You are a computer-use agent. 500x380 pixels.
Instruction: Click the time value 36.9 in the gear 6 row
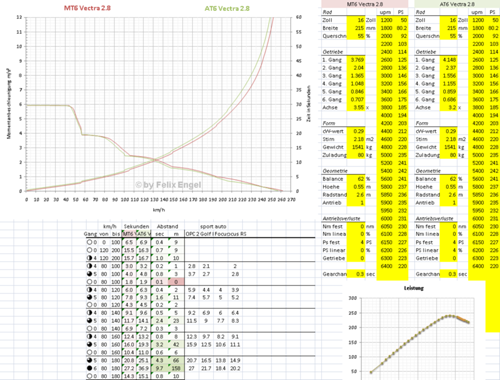tap(143, 368)
